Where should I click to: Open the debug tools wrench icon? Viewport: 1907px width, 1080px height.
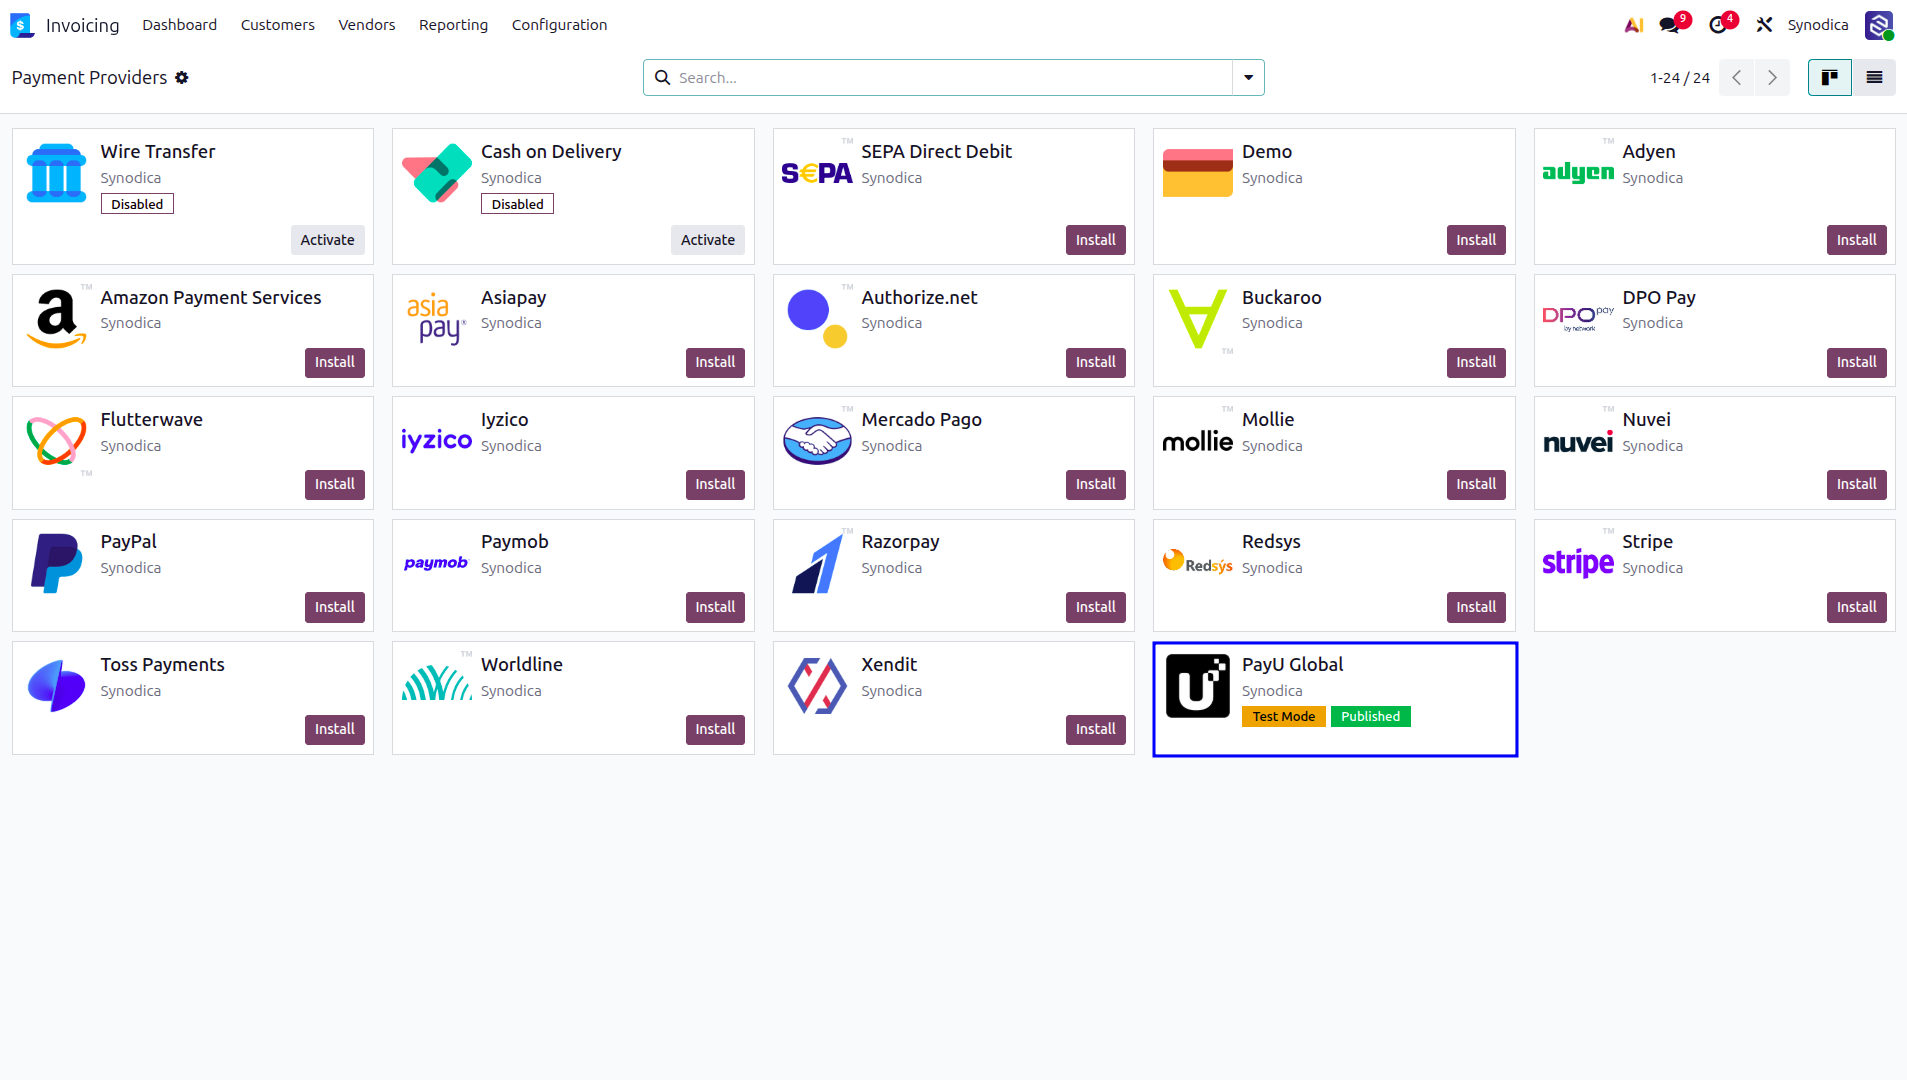pyautogui.click(x=1764, y=25)
